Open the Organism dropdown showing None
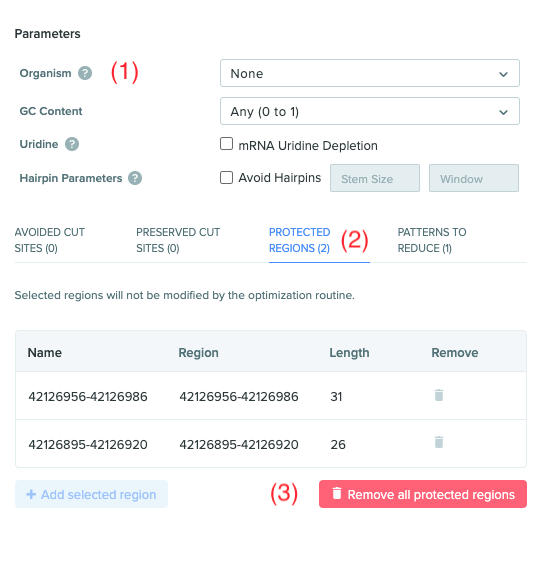 click(x=370, y=73)
